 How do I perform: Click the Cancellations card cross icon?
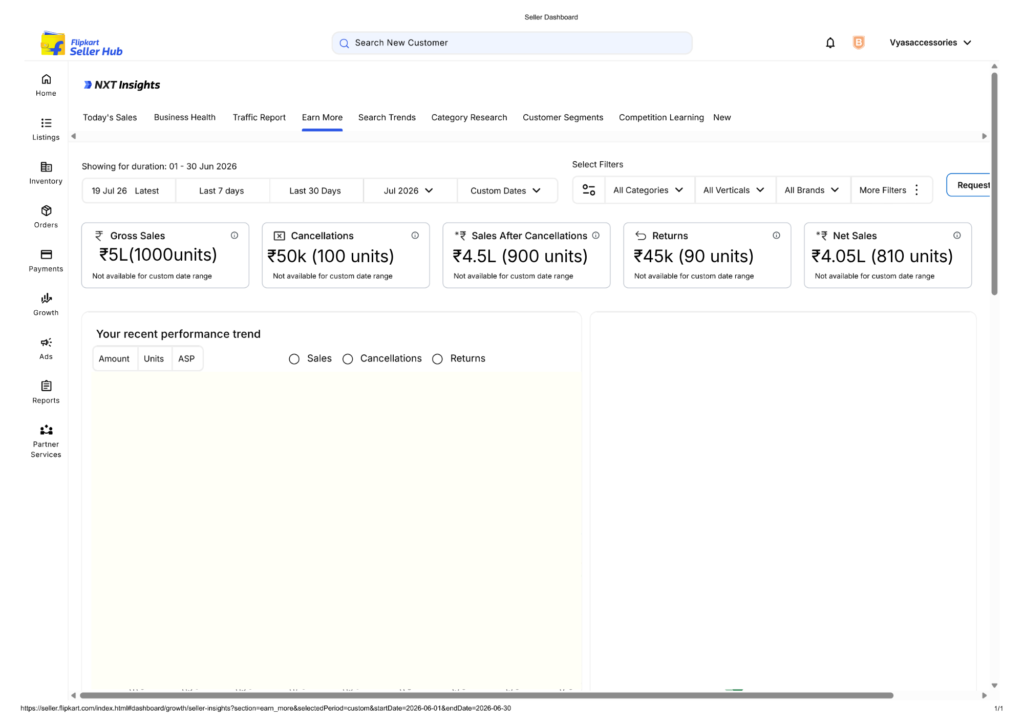(279, 236)
